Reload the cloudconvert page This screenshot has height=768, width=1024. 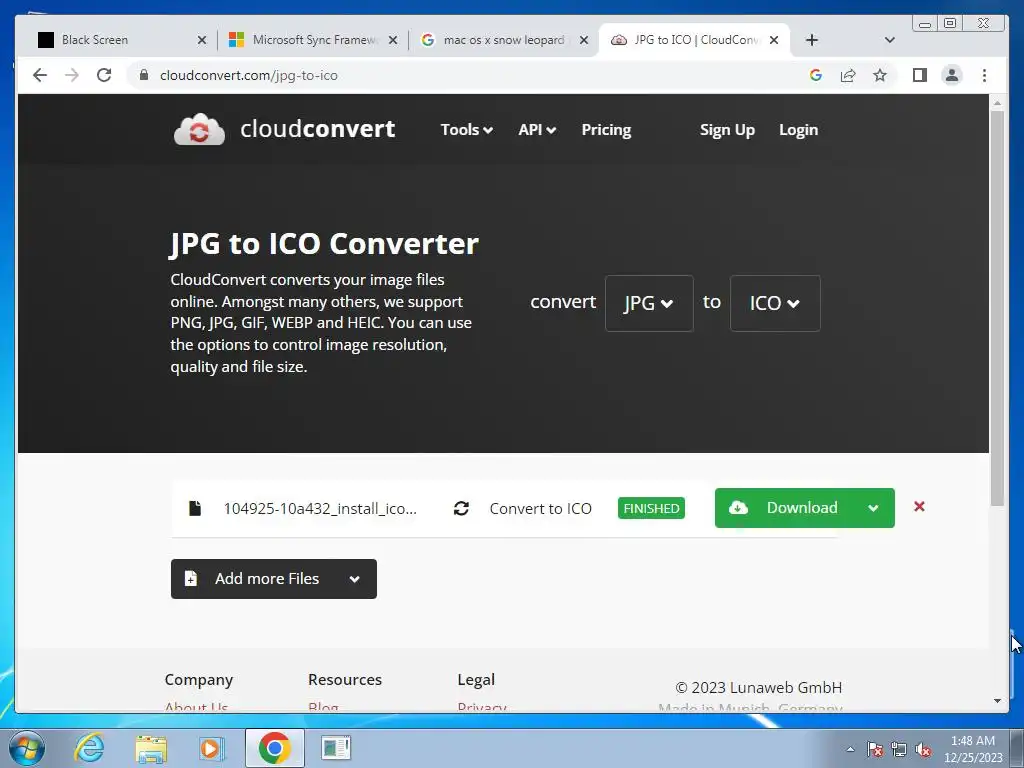[104, 75]
